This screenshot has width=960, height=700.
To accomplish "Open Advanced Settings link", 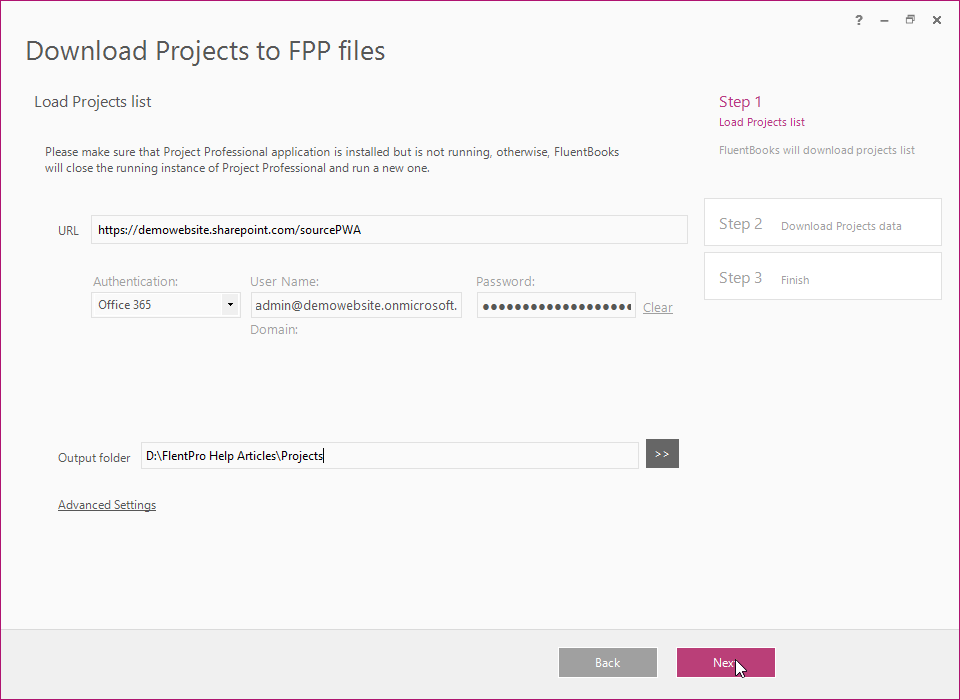I will click(x=107, y=505).
